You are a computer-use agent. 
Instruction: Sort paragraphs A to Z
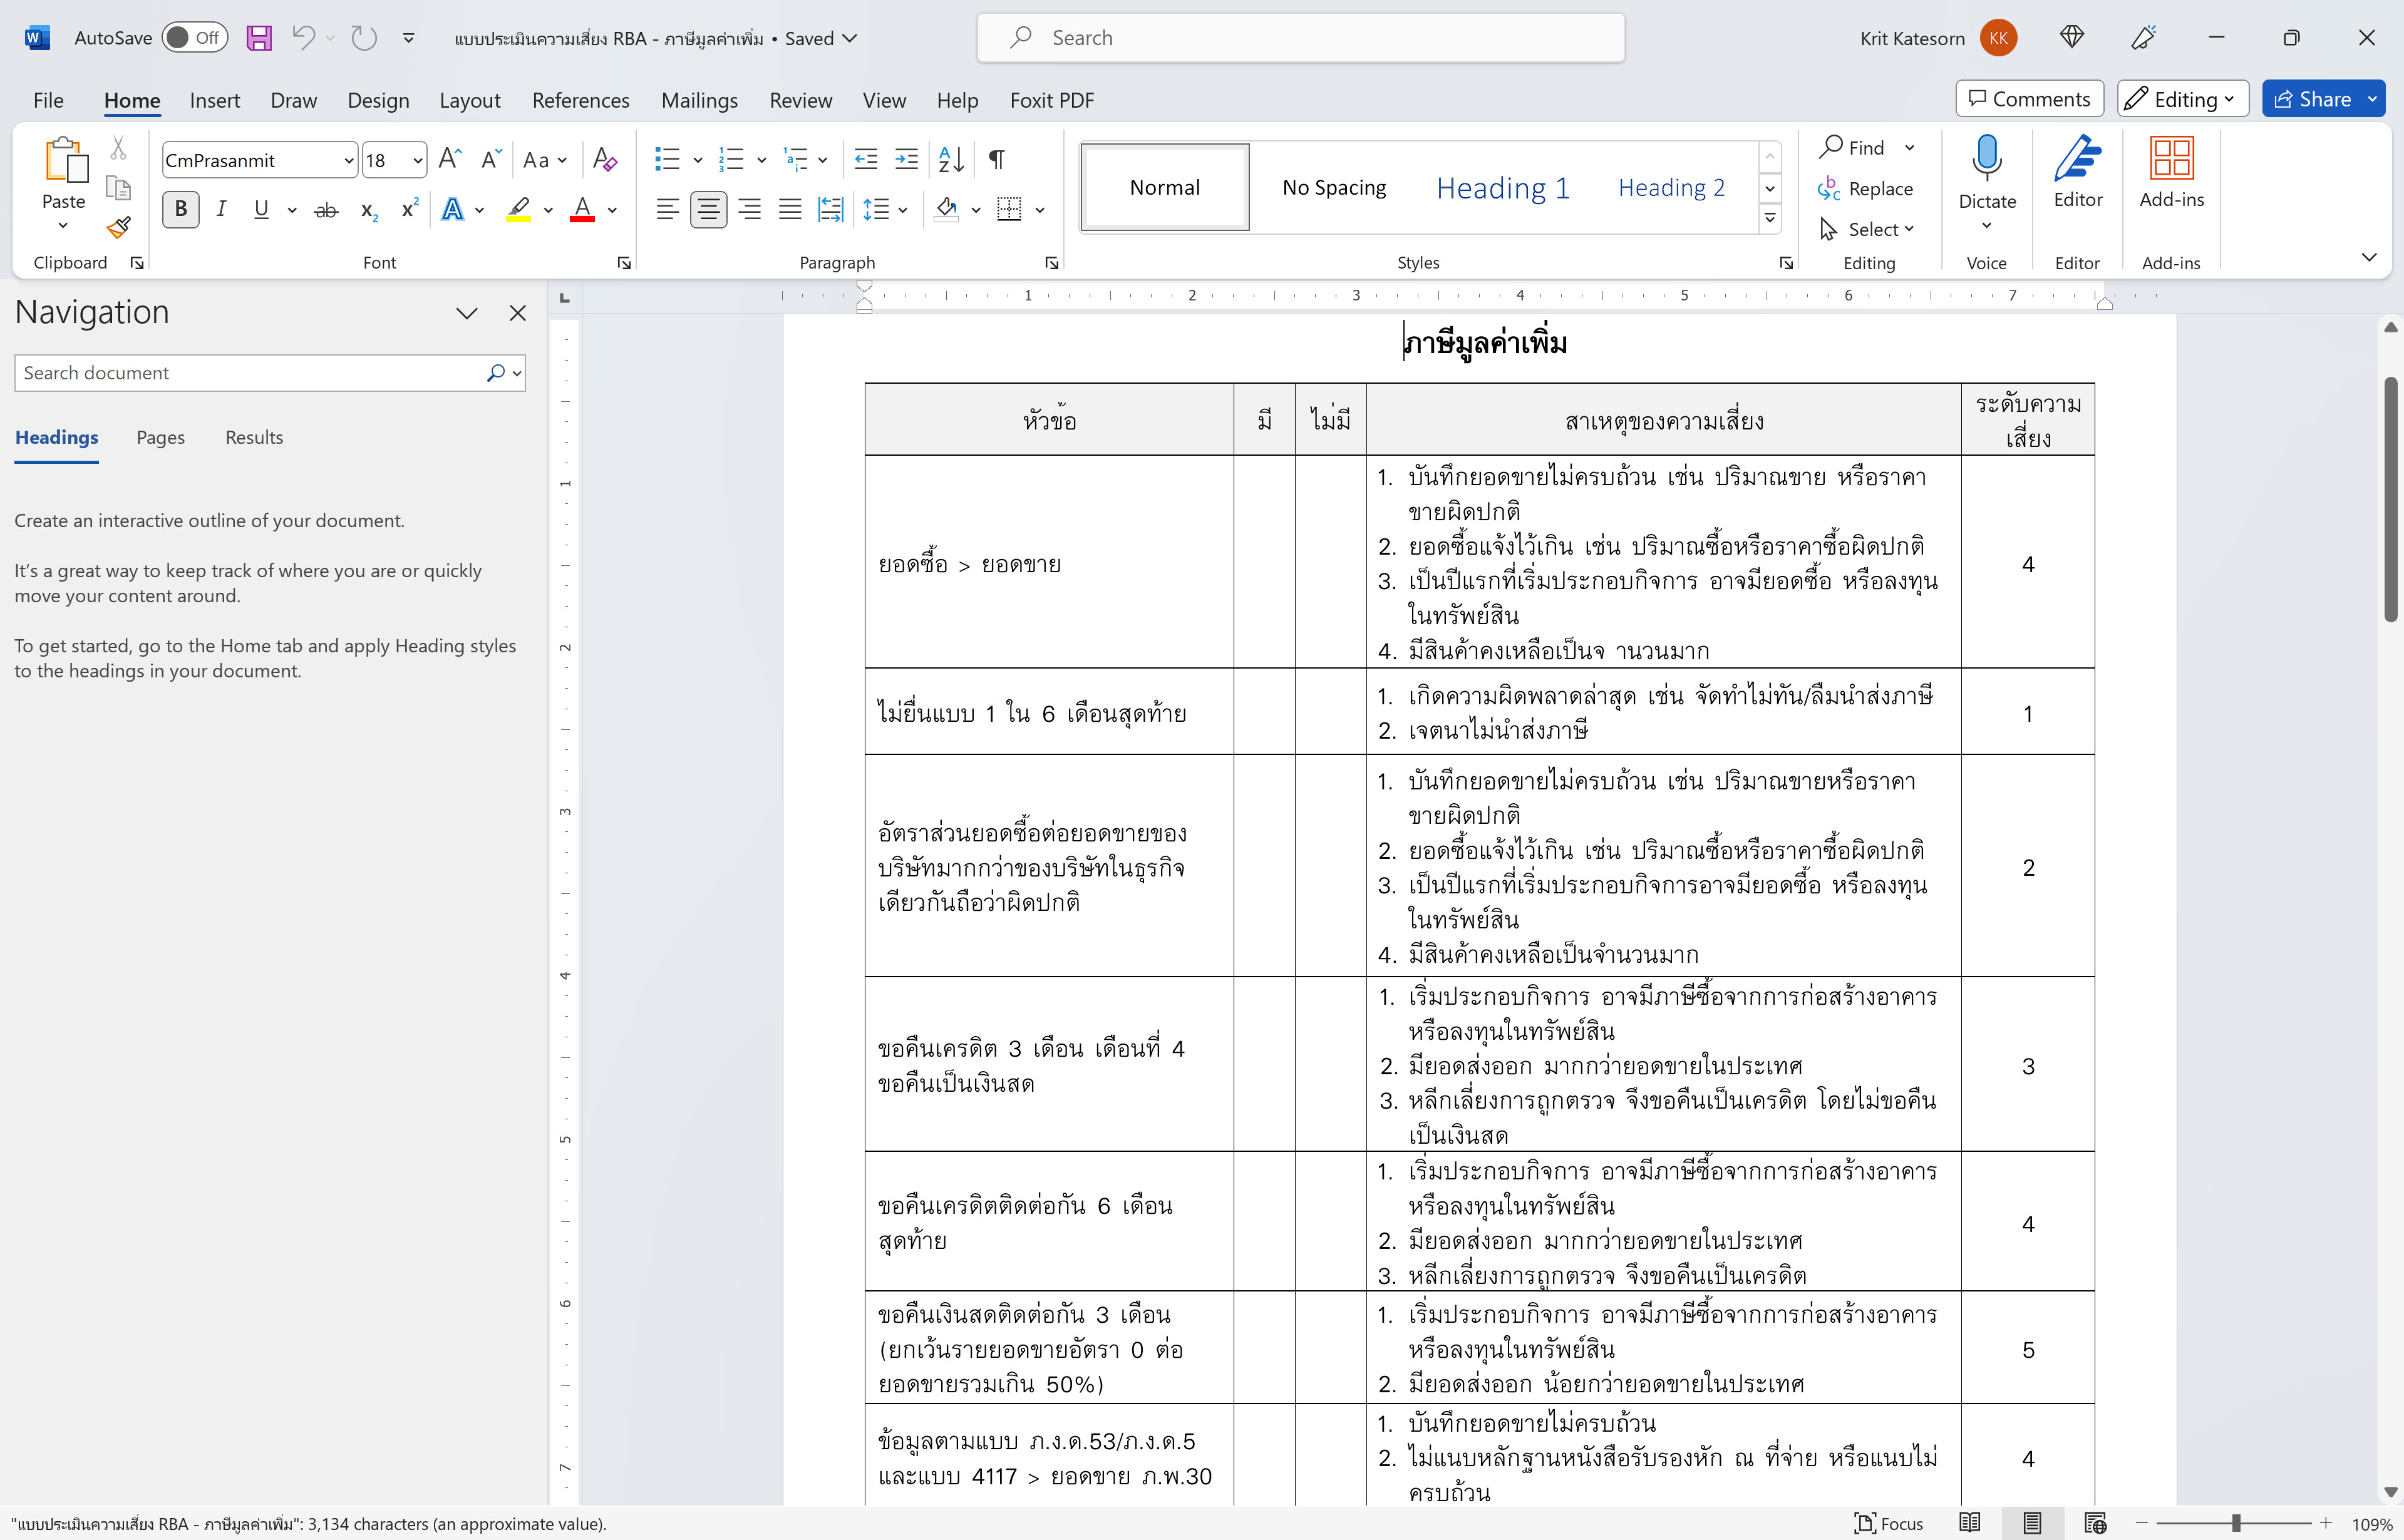(951, 159)
